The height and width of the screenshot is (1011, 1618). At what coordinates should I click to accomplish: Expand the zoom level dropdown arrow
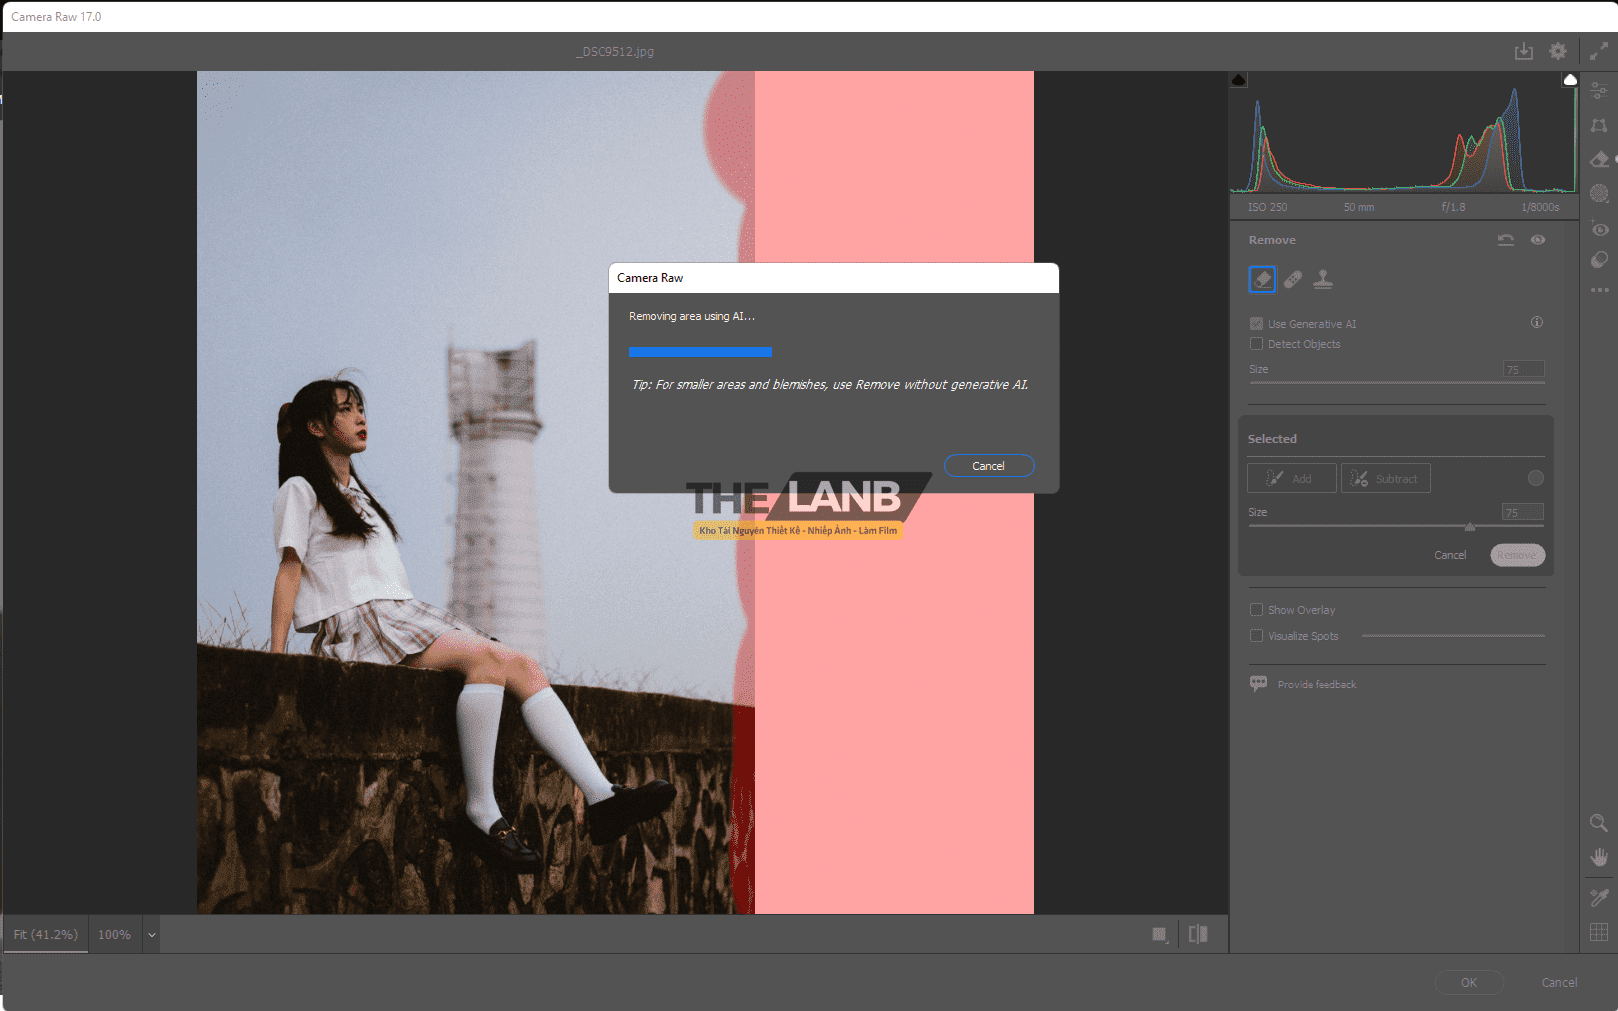(x=152, y=935)
